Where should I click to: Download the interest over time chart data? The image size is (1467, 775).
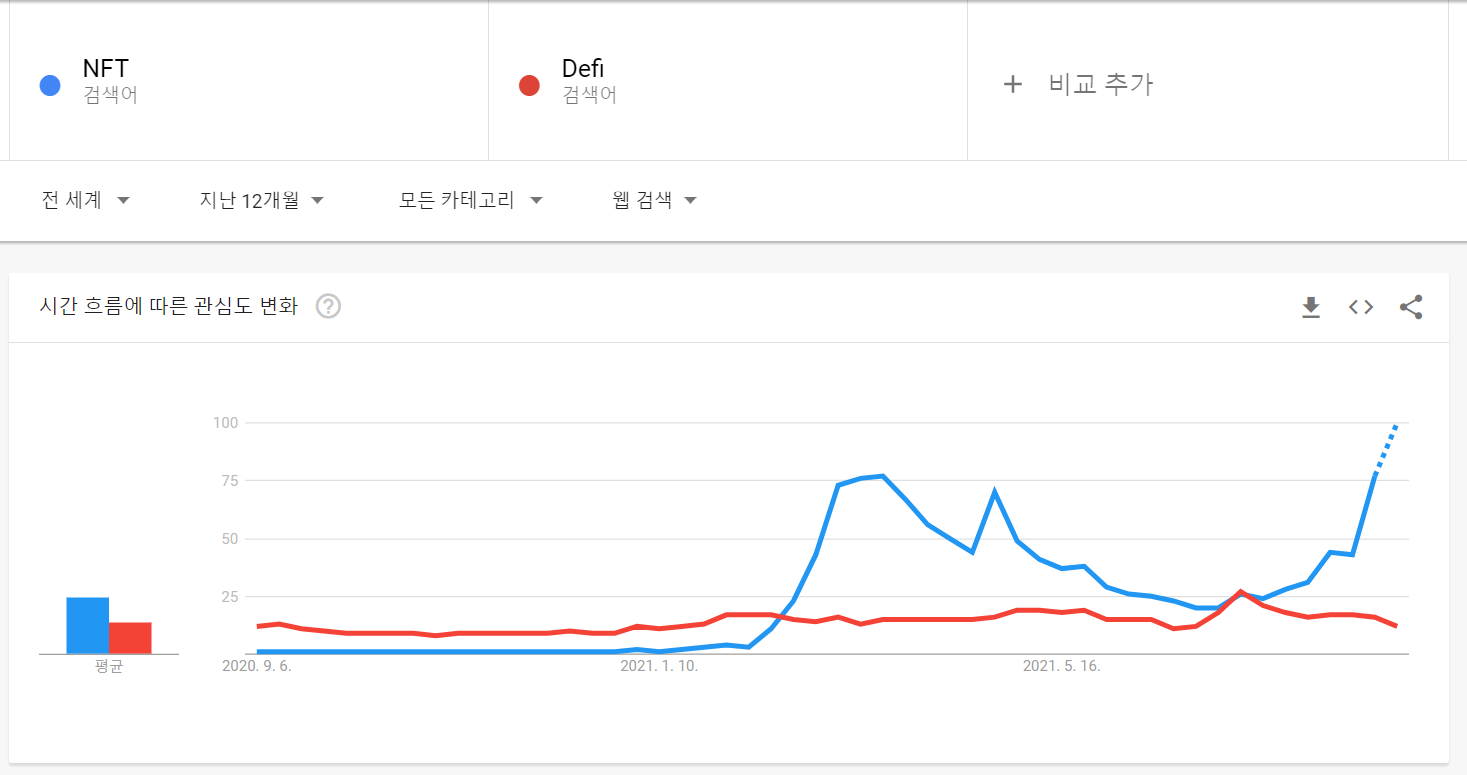[1310, 307]
